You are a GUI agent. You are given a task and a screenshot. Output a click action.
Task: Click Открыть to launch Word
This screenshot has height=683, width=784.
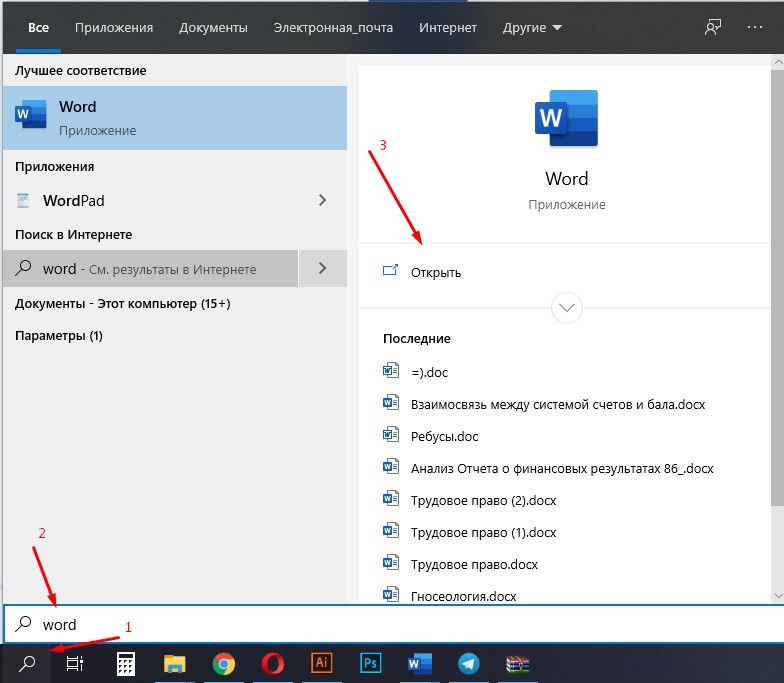click(436, 272)
